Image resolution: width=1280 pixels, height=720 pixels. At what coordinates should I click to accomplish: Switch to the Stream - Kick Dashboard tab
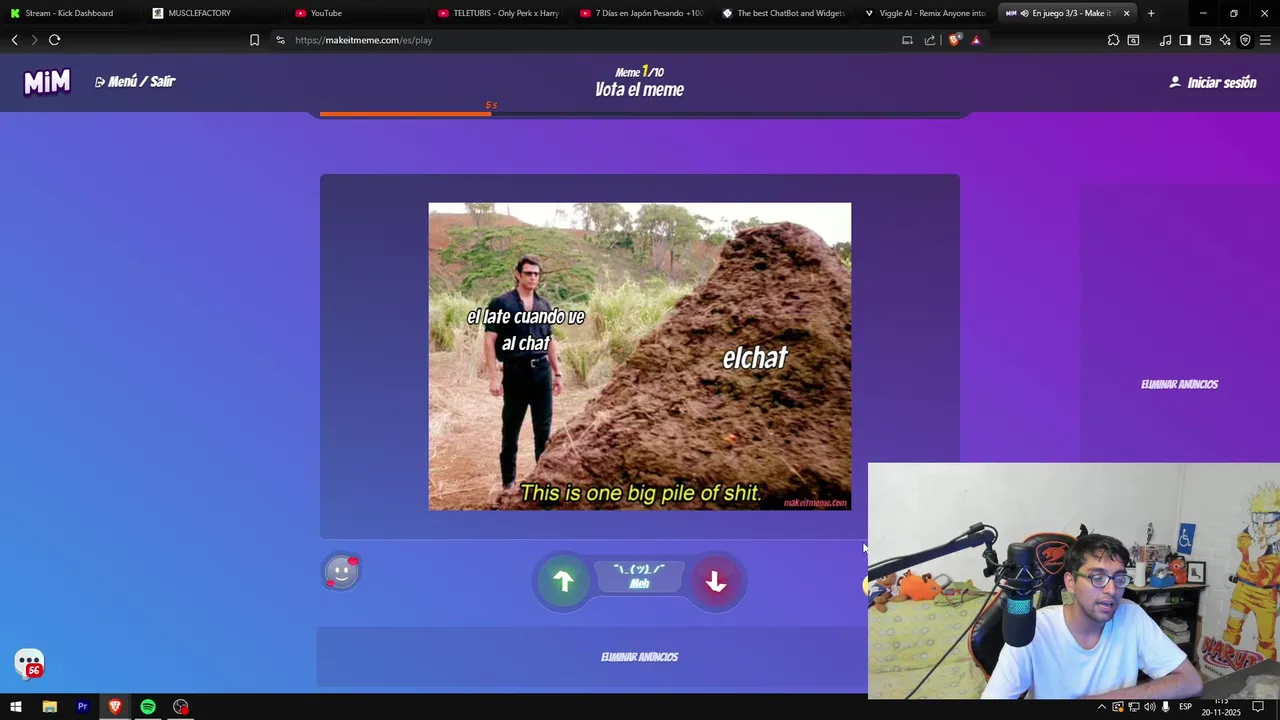coord(72,13)
